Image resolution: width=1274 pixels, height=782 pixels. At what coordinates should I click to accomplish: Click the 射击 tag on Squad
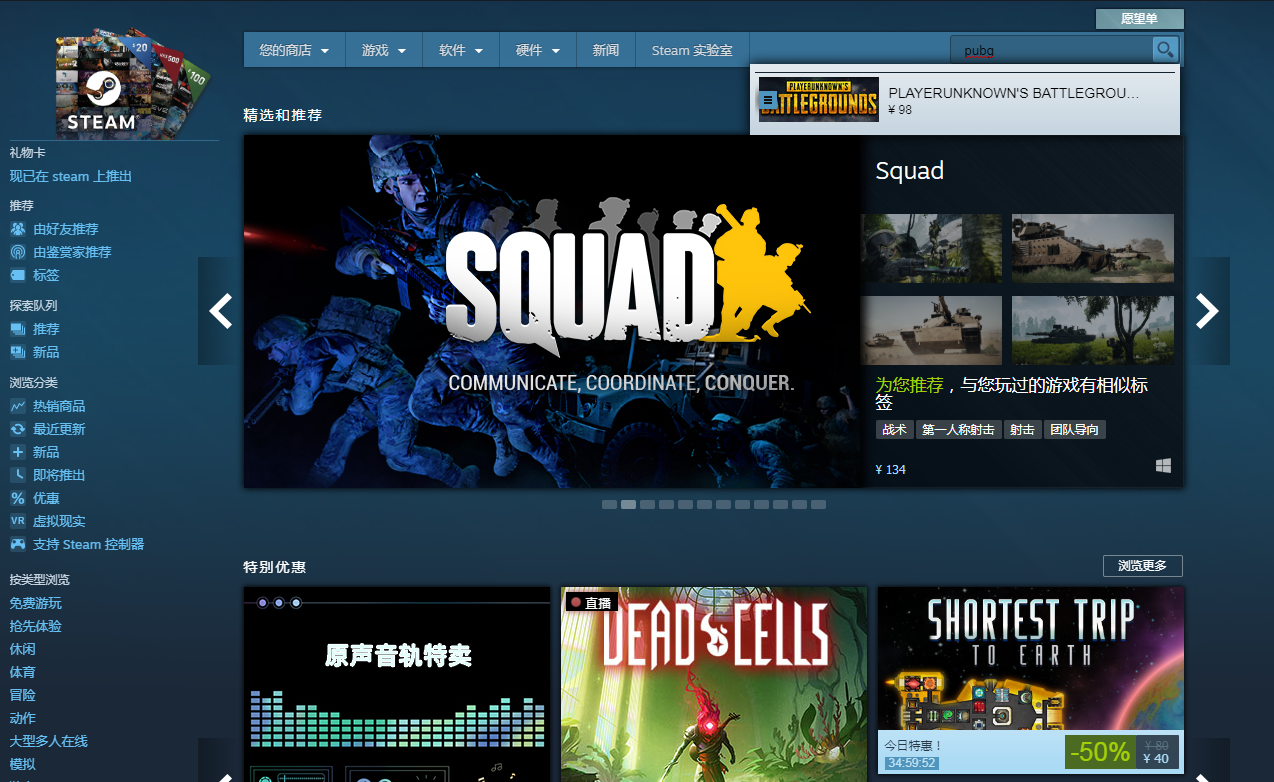pos(1022,430)
